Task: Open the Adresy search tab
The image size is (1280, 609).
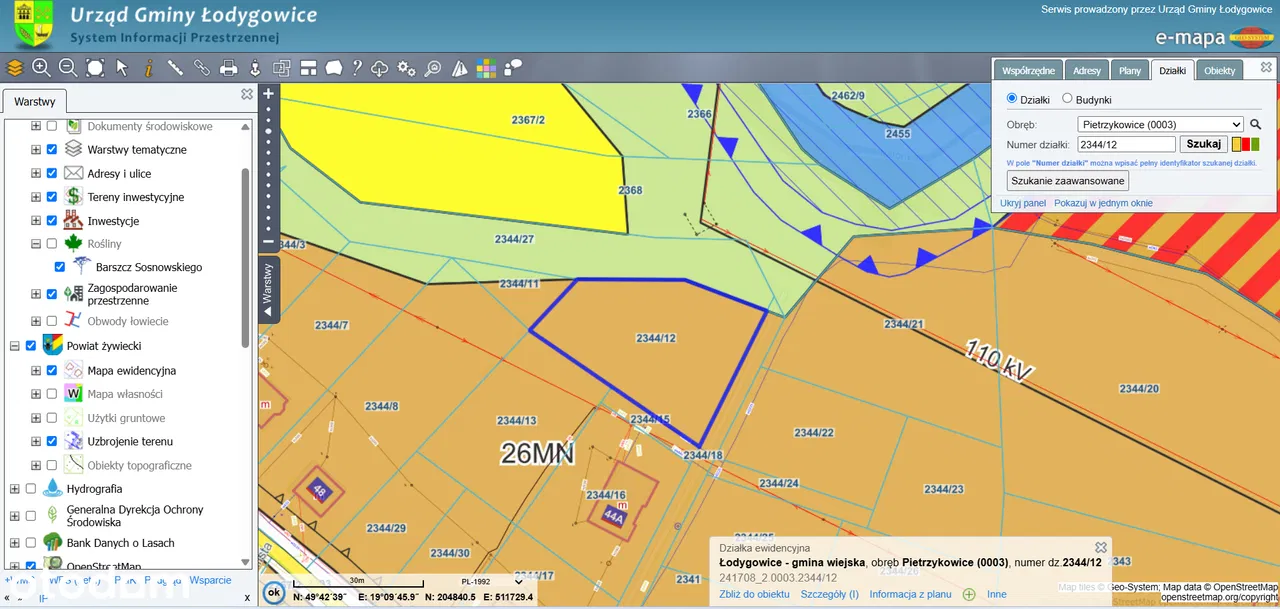Action: click(1087, 71)
